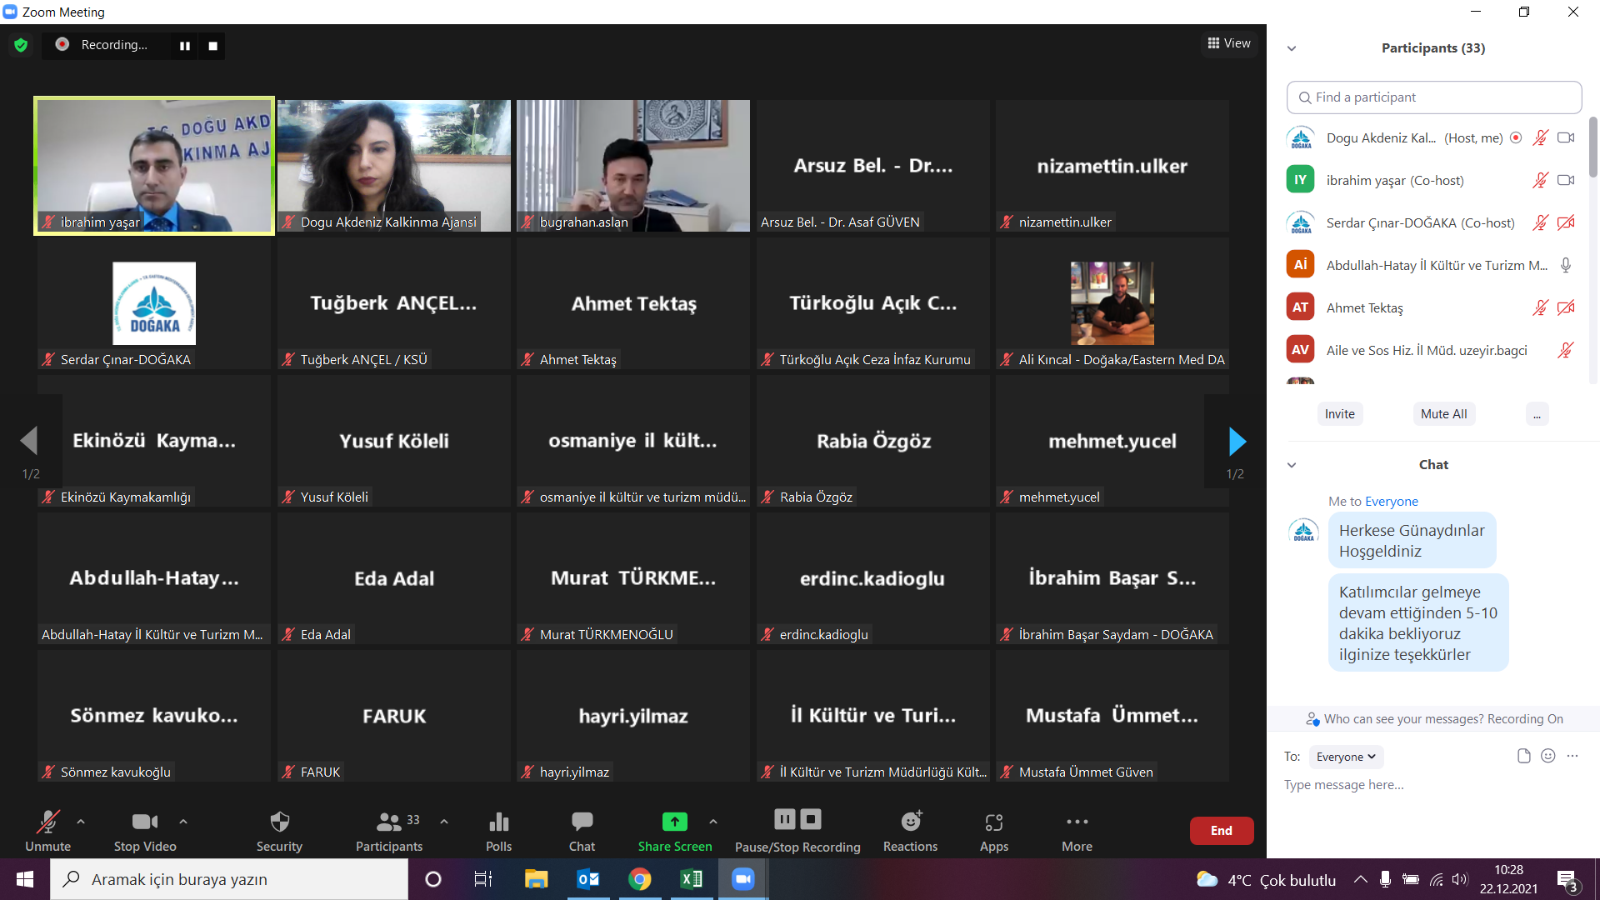Open the View layout menu

(1229, 43)
